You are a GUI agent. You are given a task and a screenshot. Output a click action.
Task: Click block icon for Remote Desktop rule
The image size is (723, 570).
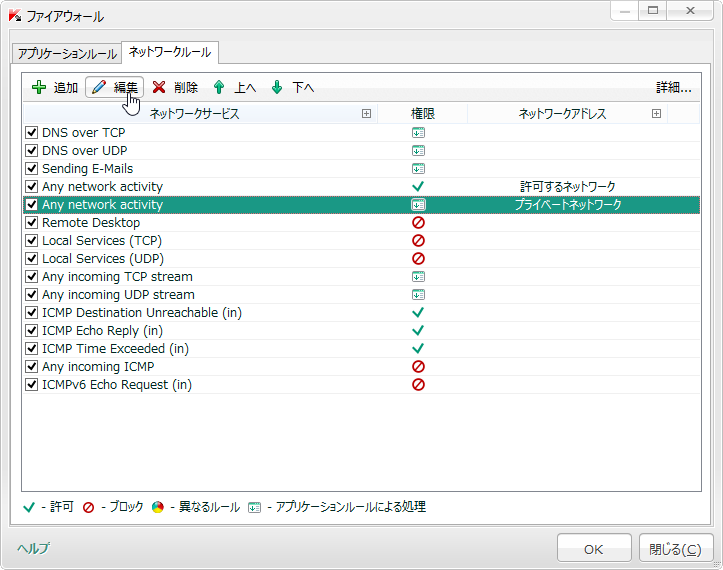coord(418,223)
